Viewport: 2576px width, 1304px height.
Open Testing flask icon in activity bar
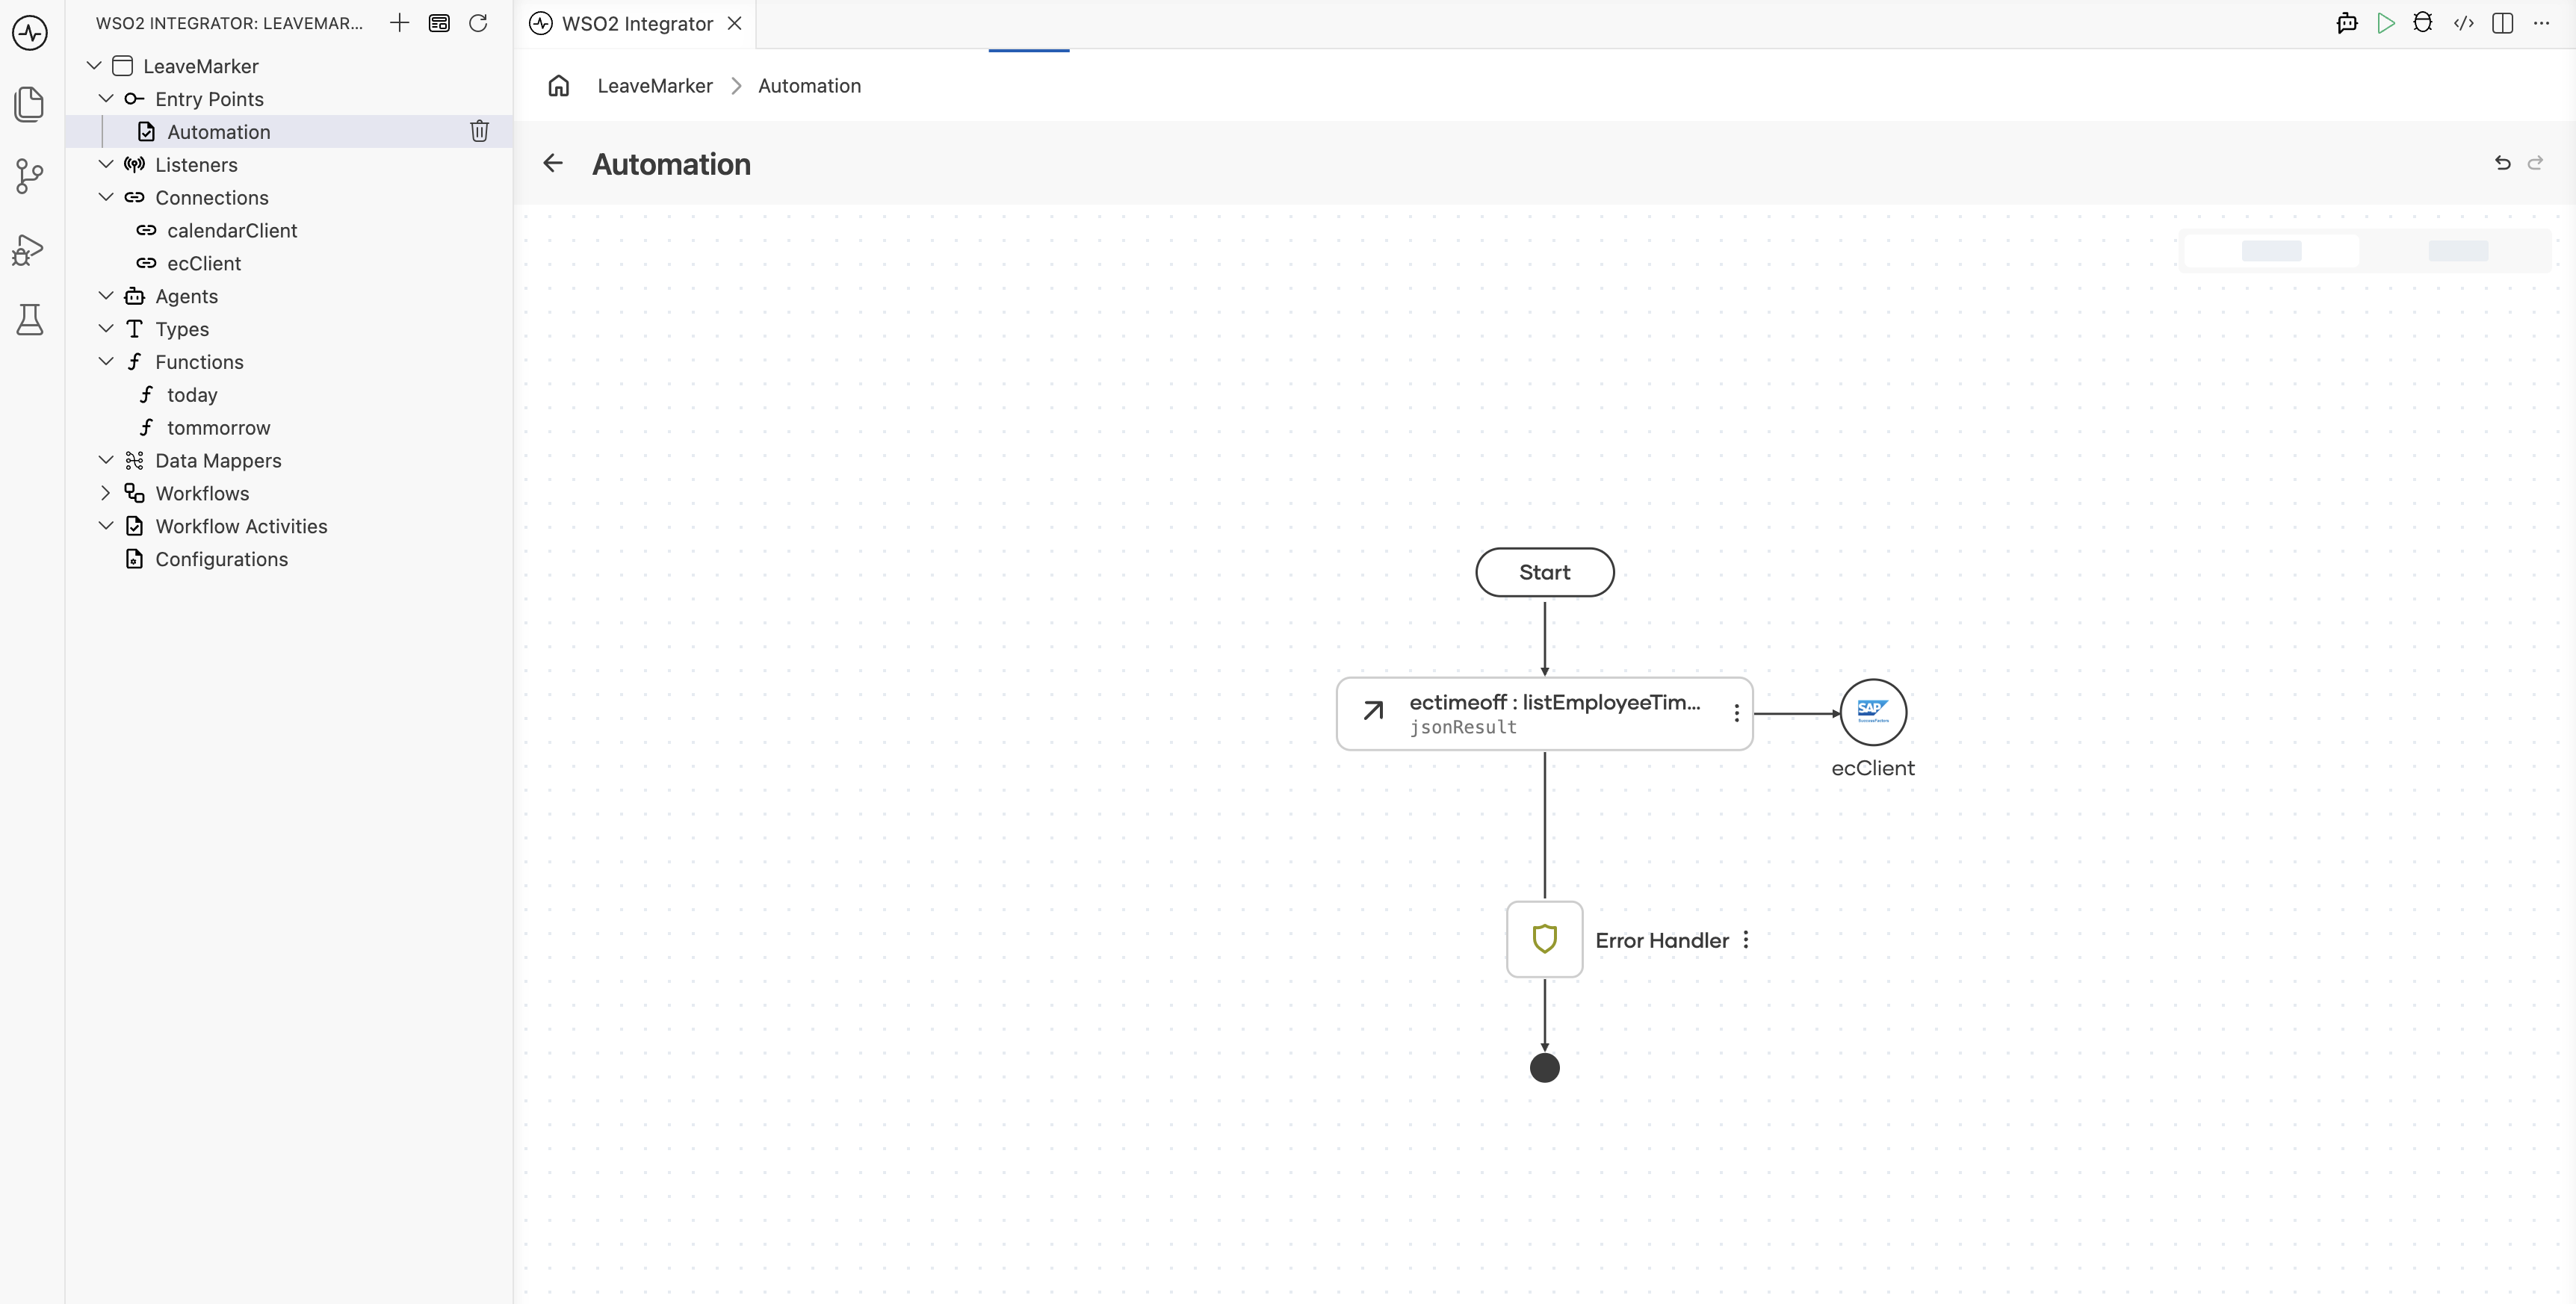point(30,320)
